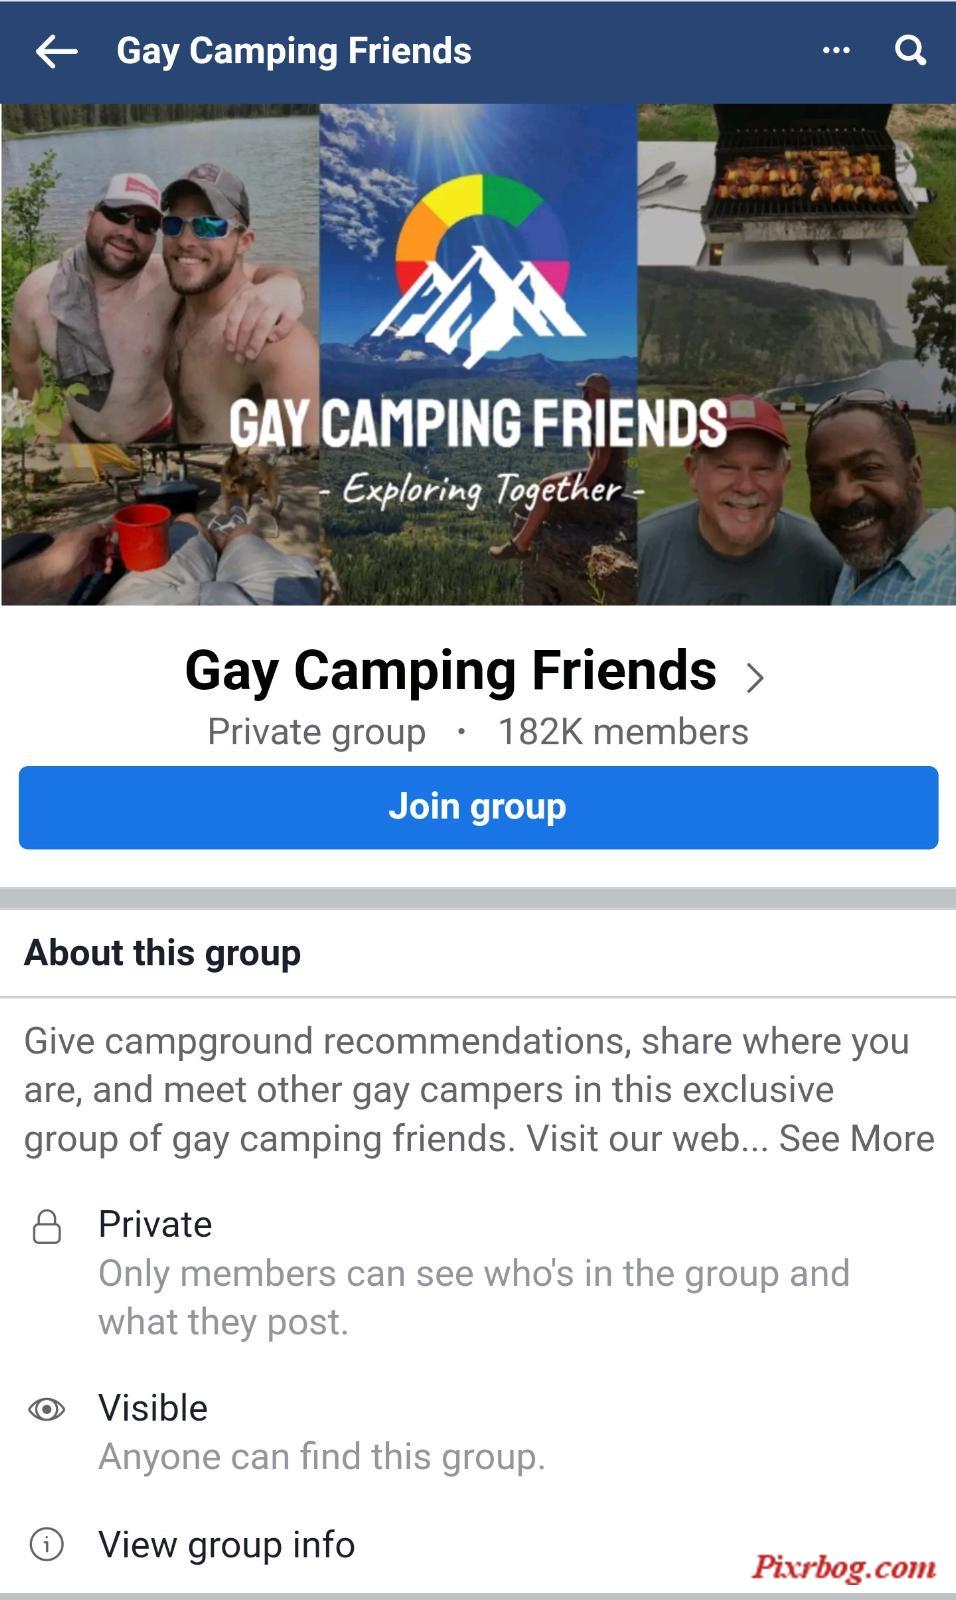This screenshot has height=1600, width=956.
Task: Tap the Private privacy setting label
Action: 155,1224
